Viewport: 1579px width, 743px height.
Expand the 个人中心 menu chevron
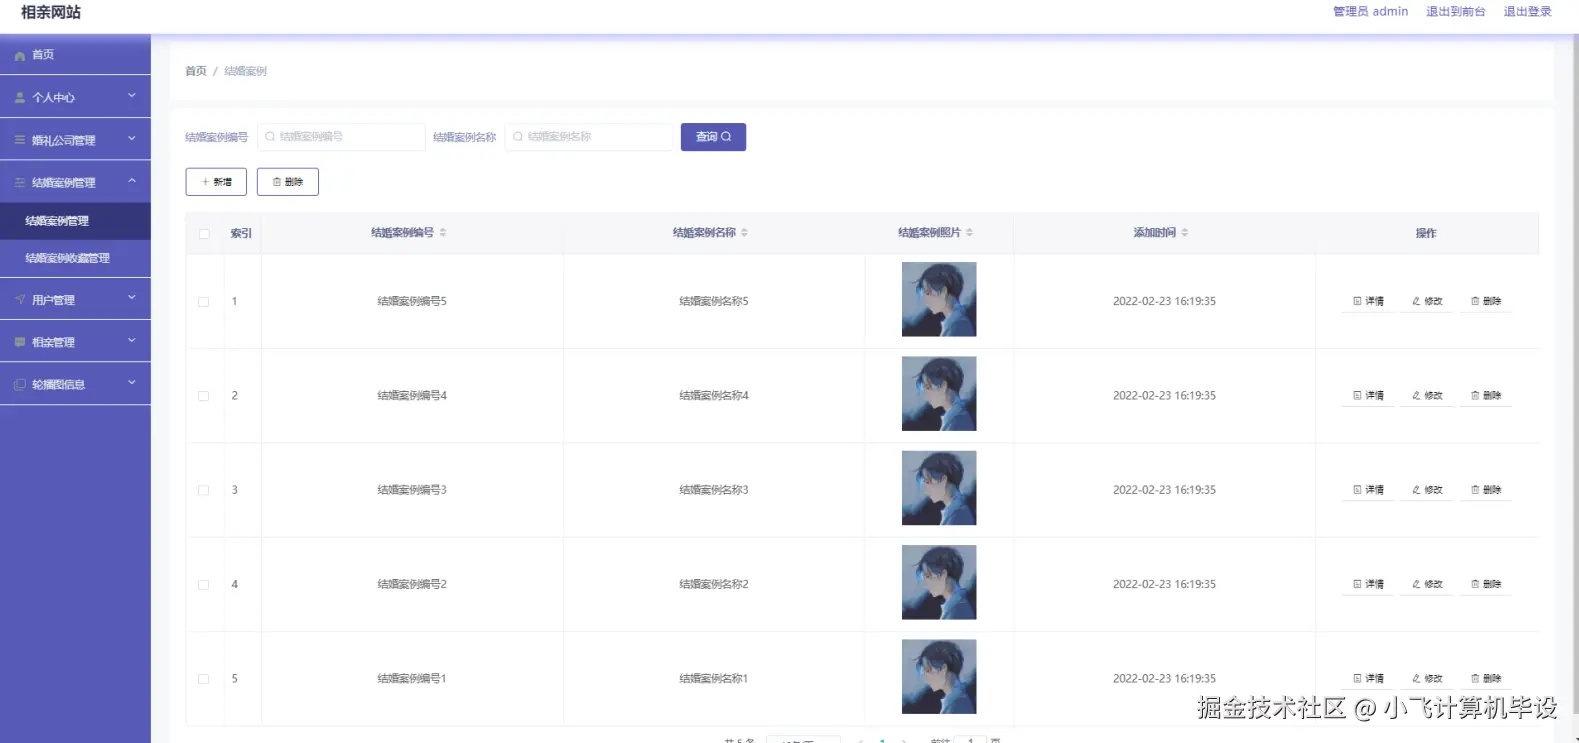131,96
